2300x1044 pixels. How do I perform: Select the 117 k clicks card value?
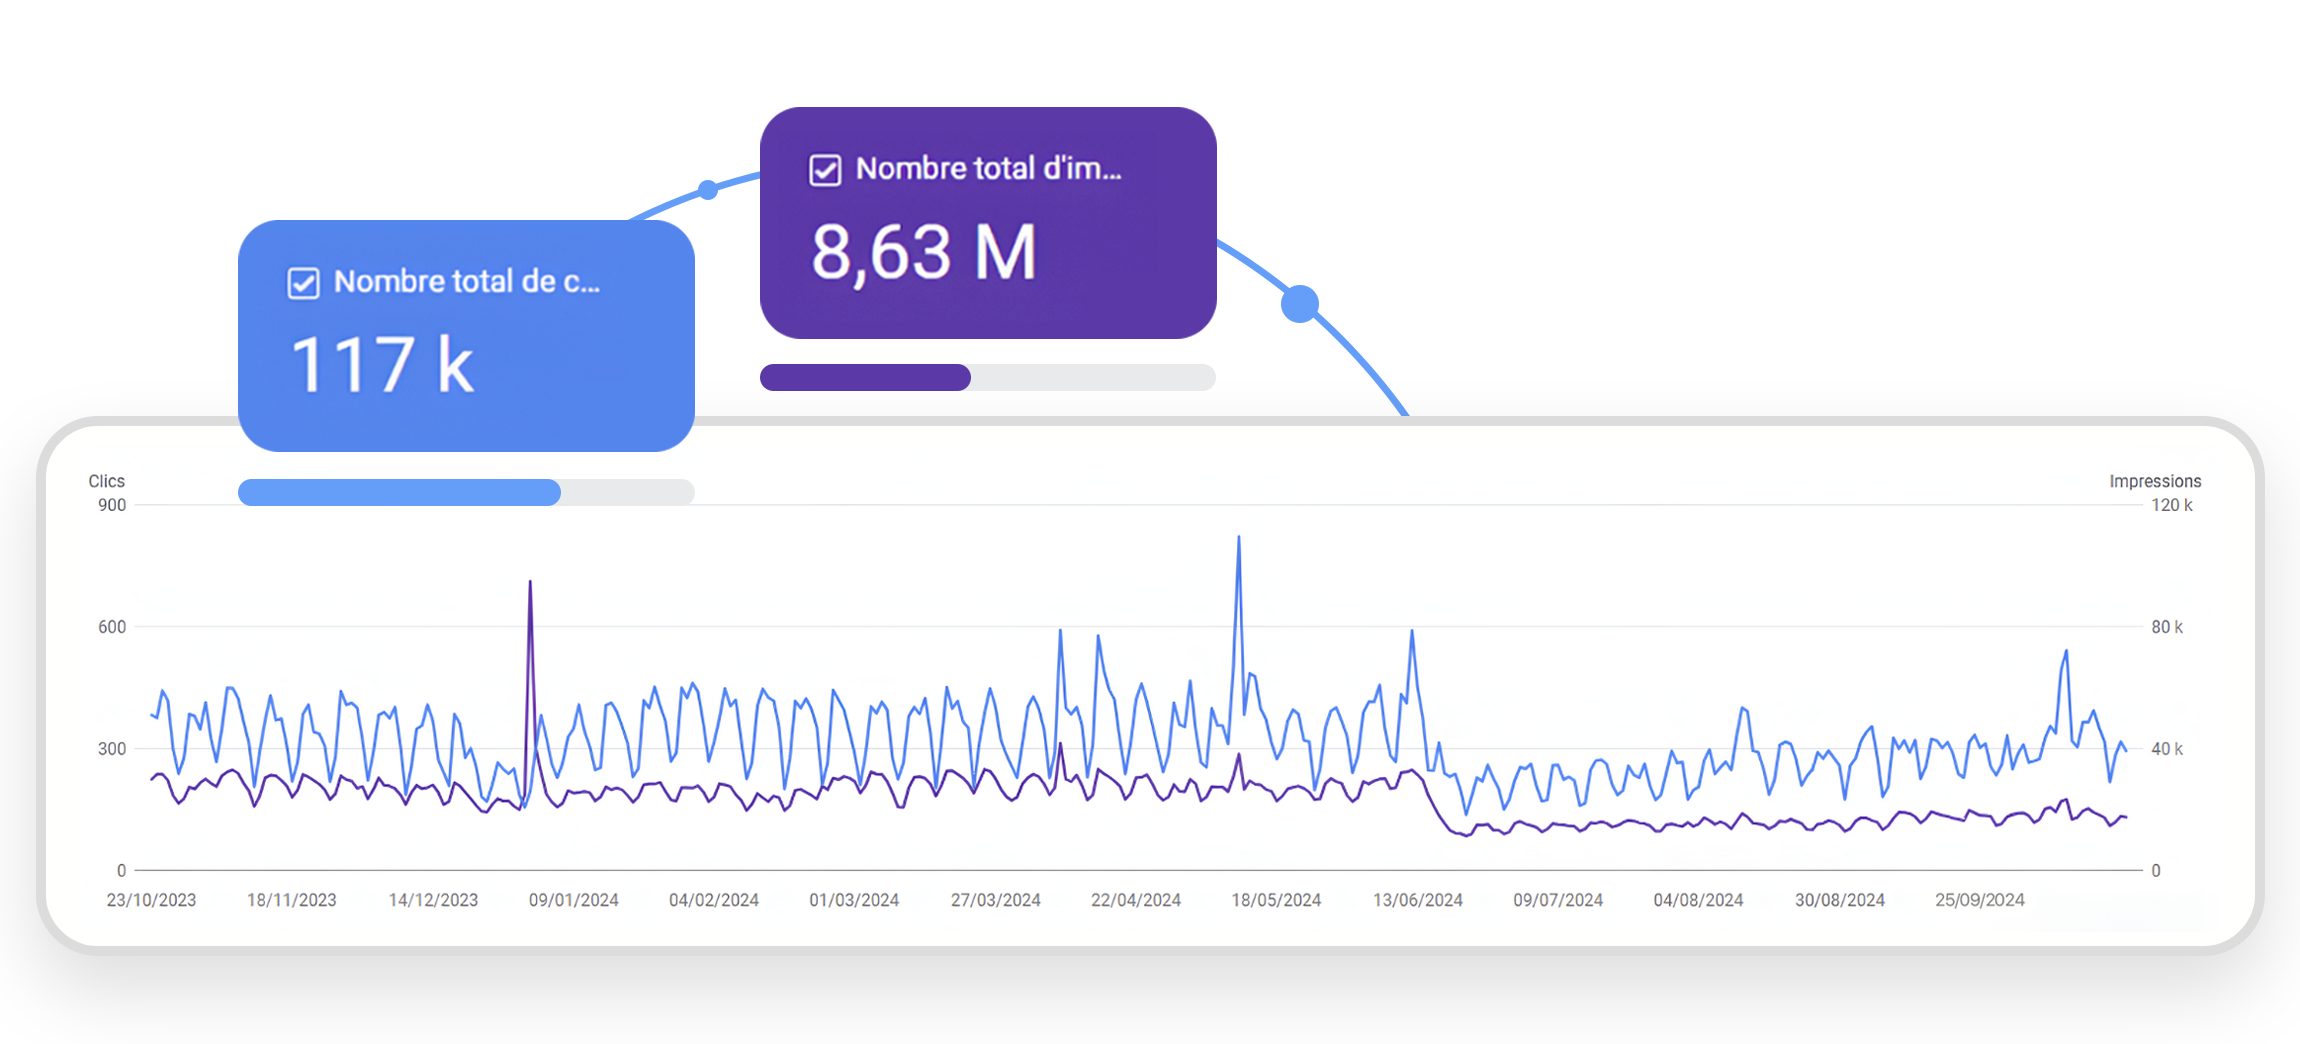pyautogui.click(x=382, y=365)
